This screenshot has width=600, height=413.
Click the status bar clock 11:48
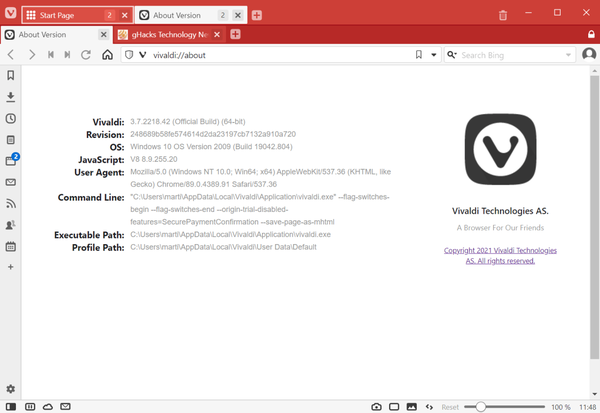pos(587,407)
